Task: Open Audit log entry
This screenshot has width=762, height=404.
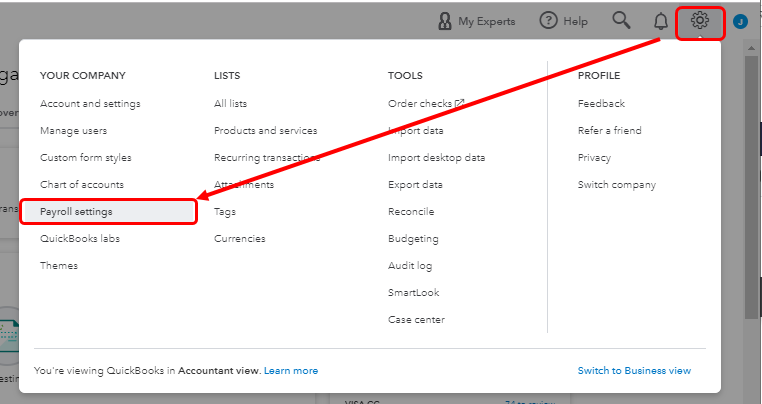Action: coord(410,266)
